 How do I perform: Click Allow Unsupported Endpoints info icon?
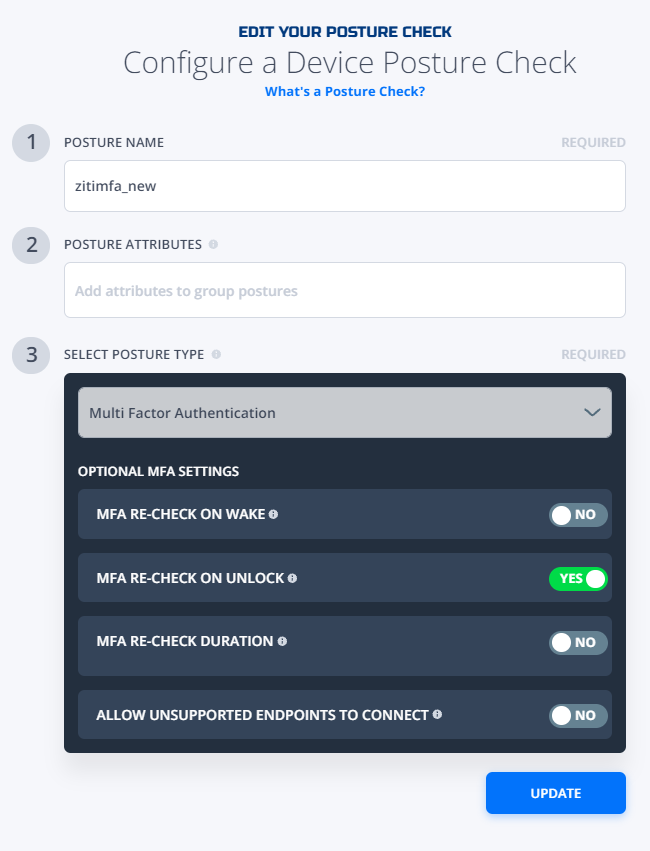[437, 715]
